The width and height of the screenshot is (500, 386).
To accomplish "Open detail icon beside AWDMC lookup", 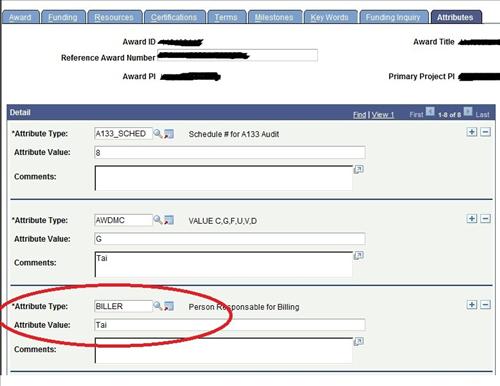I will coord(169,220).
